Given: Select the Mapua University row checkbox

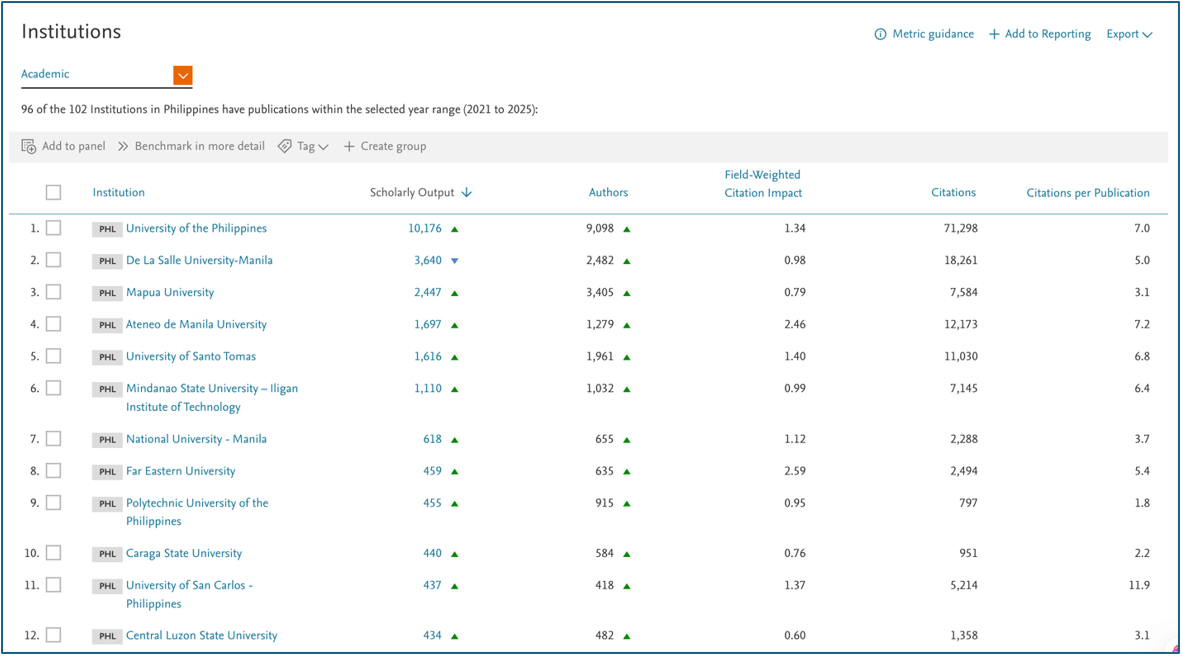Looking at the screenshot, I should point(53,292).
